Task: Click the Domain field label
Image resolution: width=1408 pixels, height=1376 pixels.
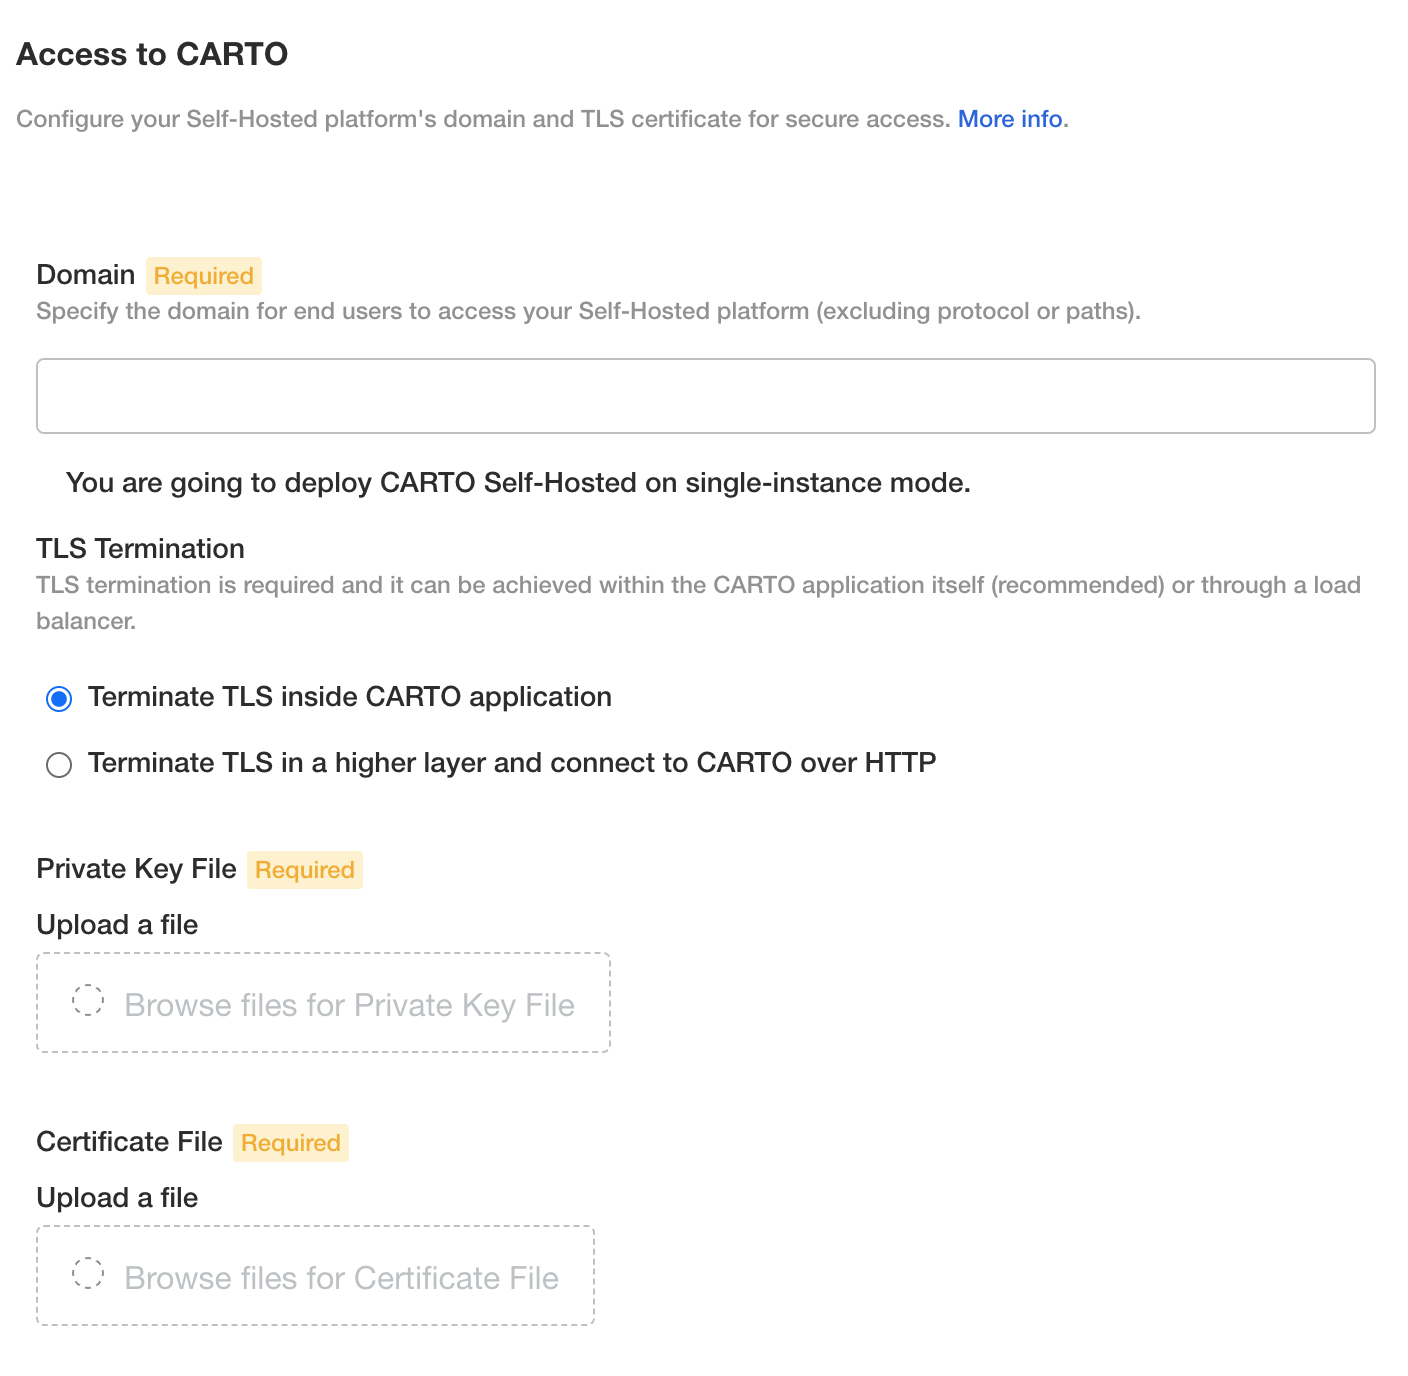Action: coord(85,275)
